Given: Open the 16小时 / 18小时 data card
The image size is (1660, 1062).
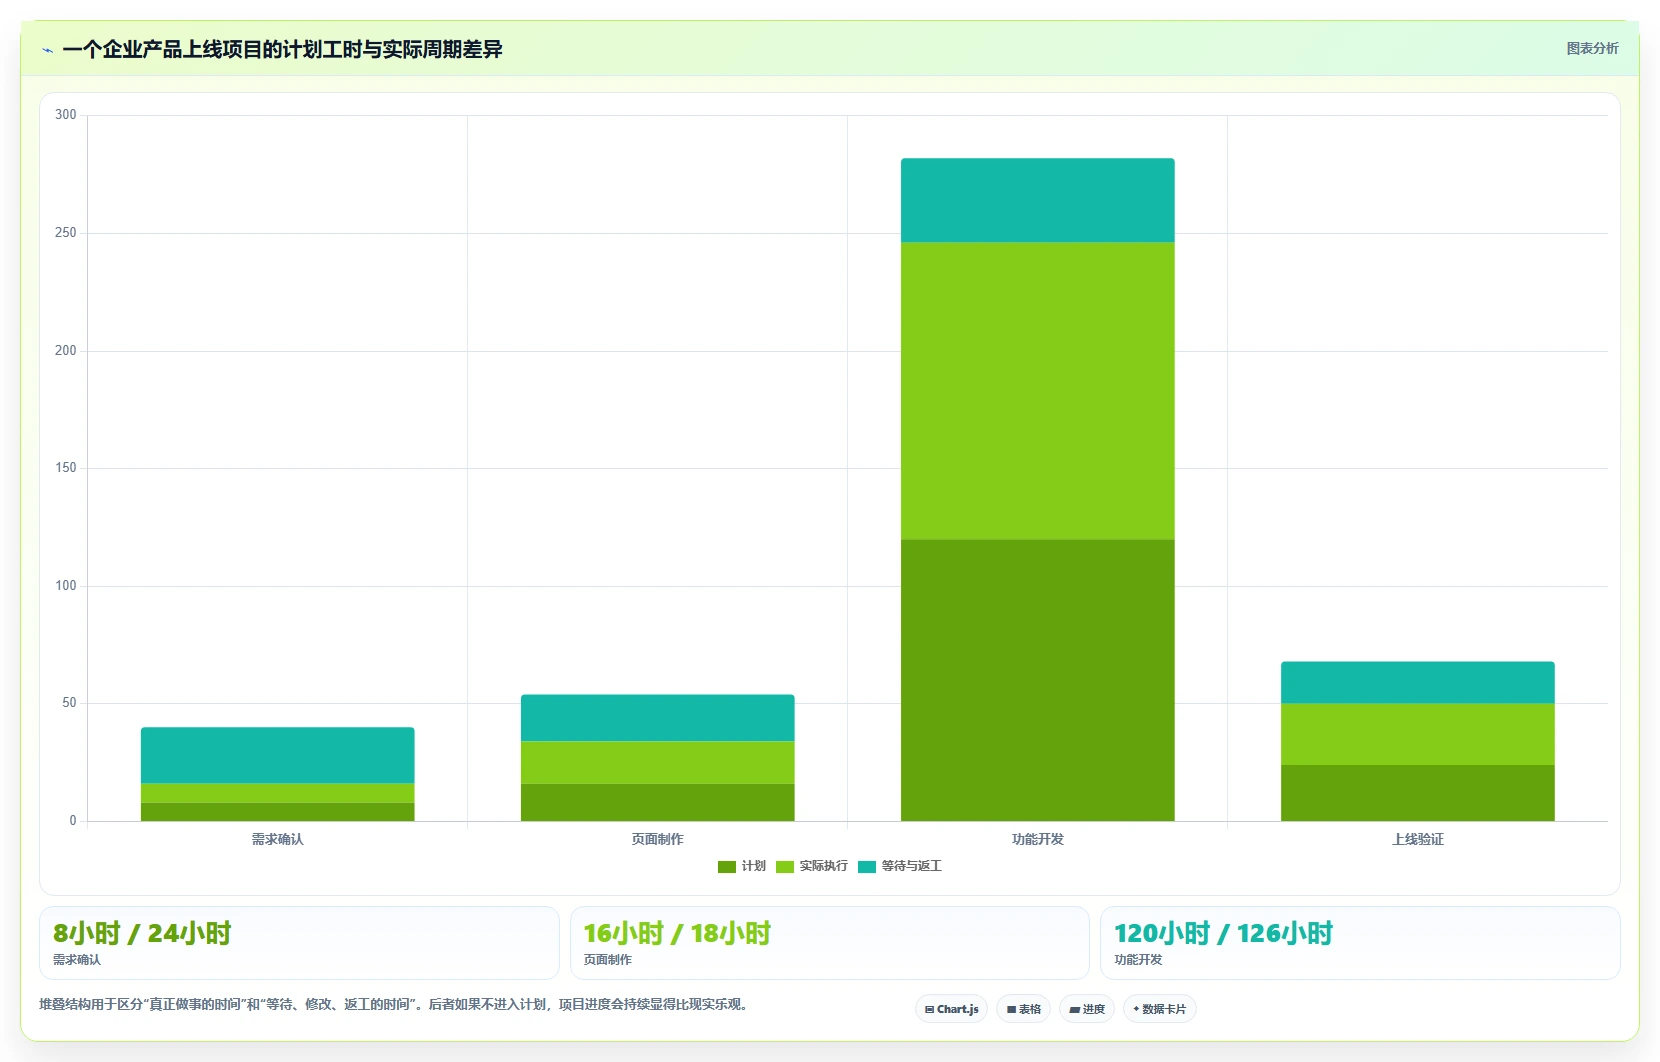Looking at the screenshot, I should pyautogui.click(x=829, y=943).
